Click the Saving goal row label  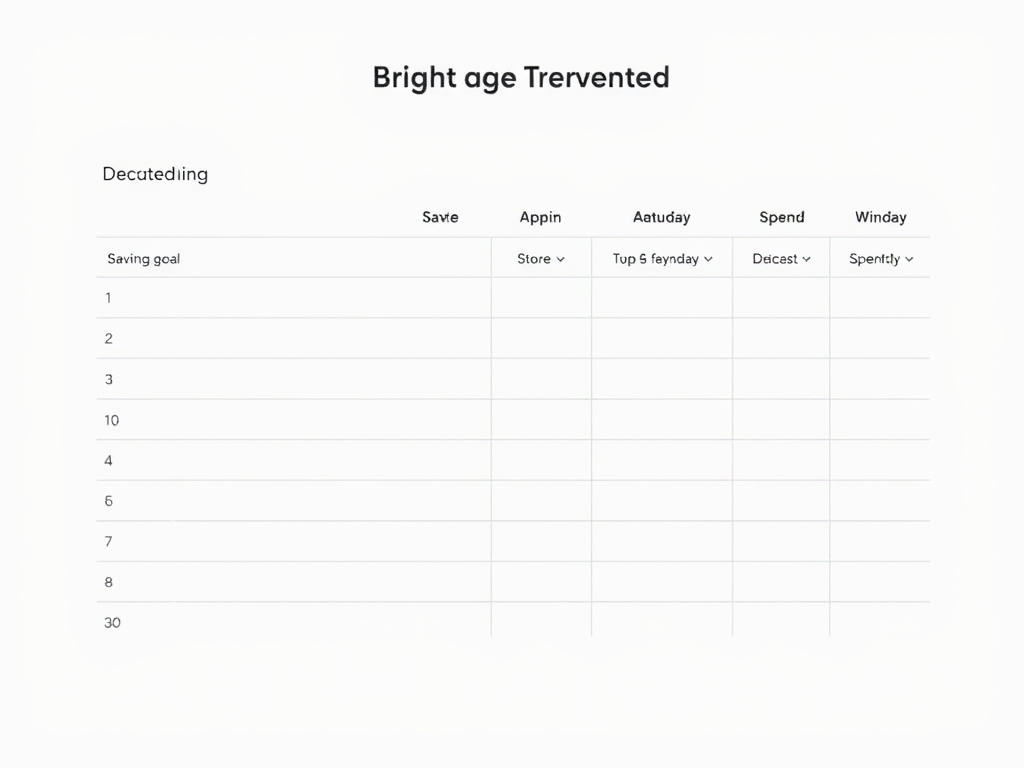point(144,259)
